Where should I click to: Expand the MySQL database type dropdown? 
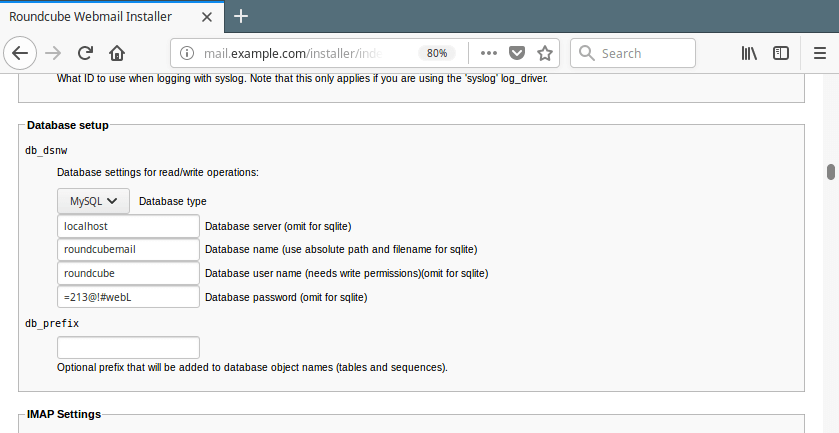pyautogui.click(x=93, y=200)
